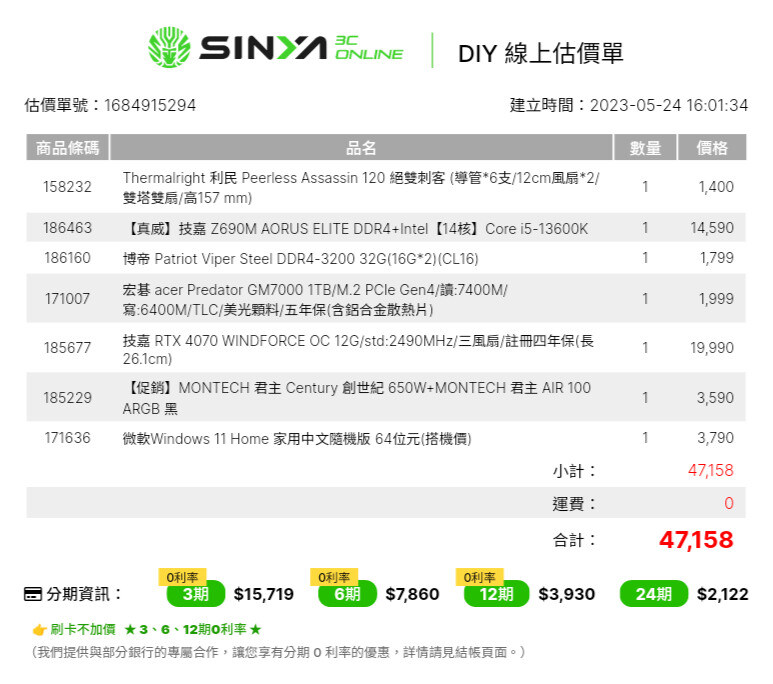Click the credit card icon beside 分期資訊
This screenshot has width=773, height=684.
pyautogui.click(x=33, y=594)
